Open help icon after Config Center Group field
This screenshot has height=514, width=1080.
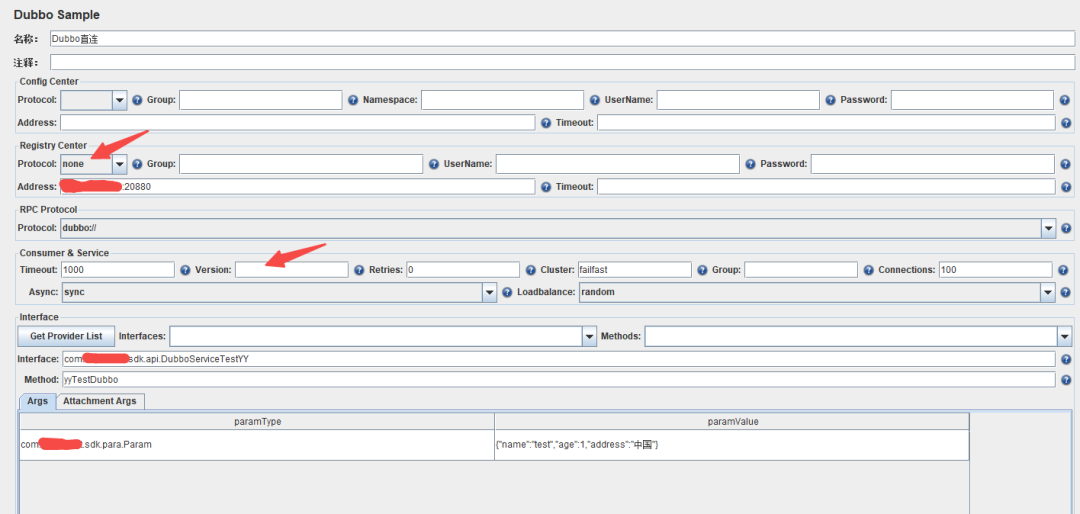tap(353, 100)
